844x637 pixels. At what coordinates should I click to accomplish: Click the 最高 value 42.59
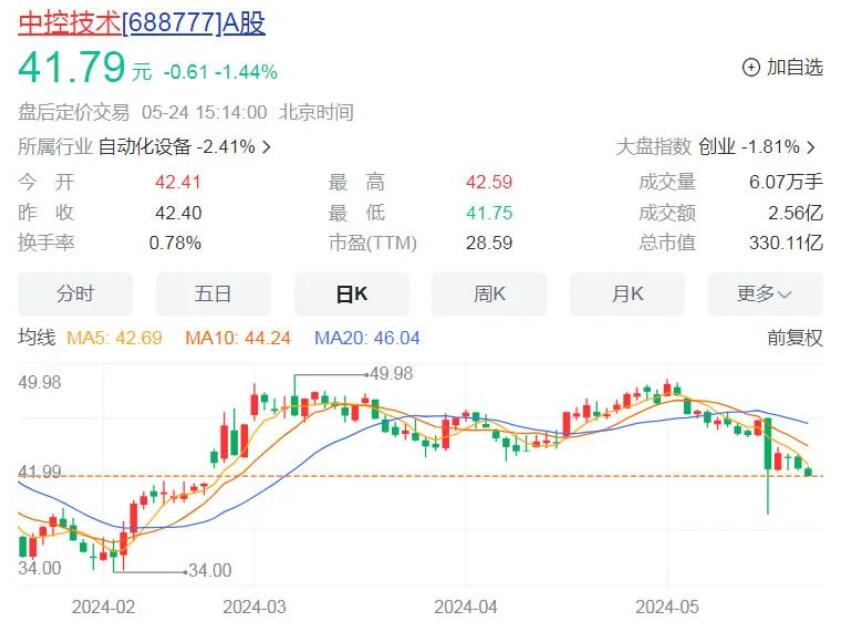(489, 182)
